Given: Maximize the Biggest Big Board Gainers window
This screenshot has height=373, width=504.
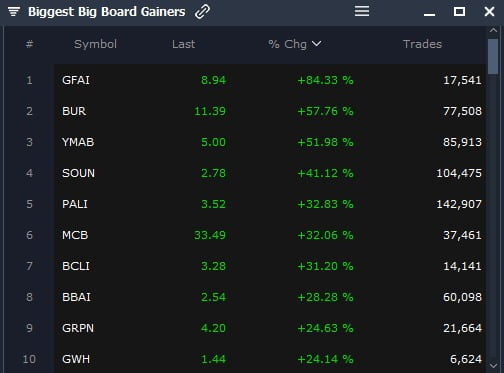Looking at the screenshot, I should click(x=459, y=12).
